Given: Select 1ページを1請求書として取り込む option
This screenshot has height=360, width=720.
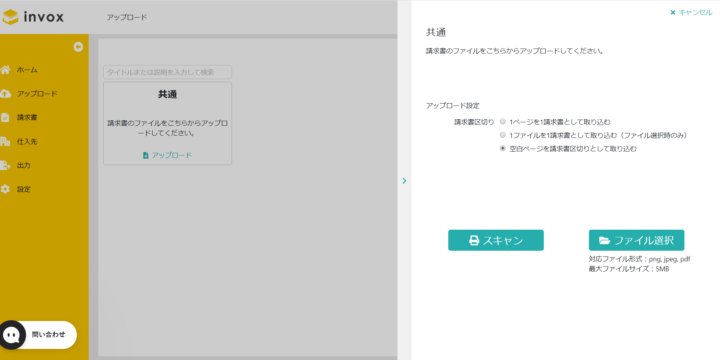Looking at the screenshot, I should [x=503, y=122].
